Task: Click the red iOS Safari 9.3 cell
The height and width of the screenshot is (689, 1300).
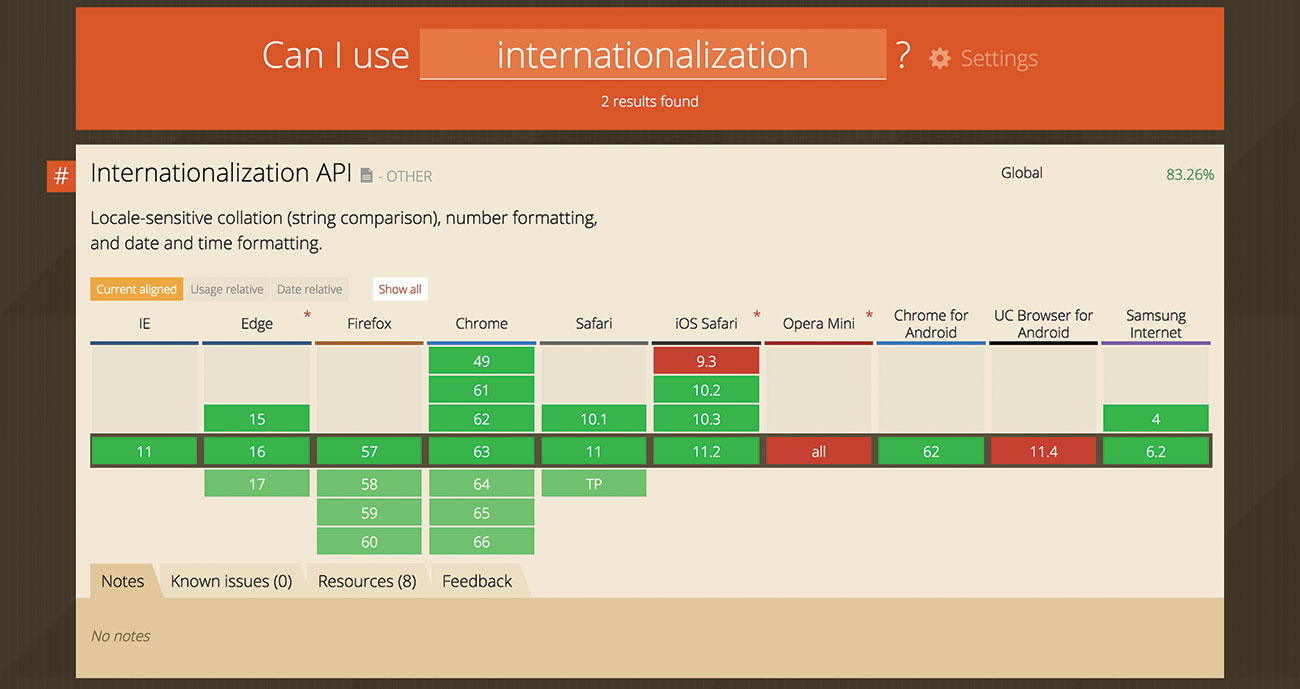Action: tap(706, 360)
